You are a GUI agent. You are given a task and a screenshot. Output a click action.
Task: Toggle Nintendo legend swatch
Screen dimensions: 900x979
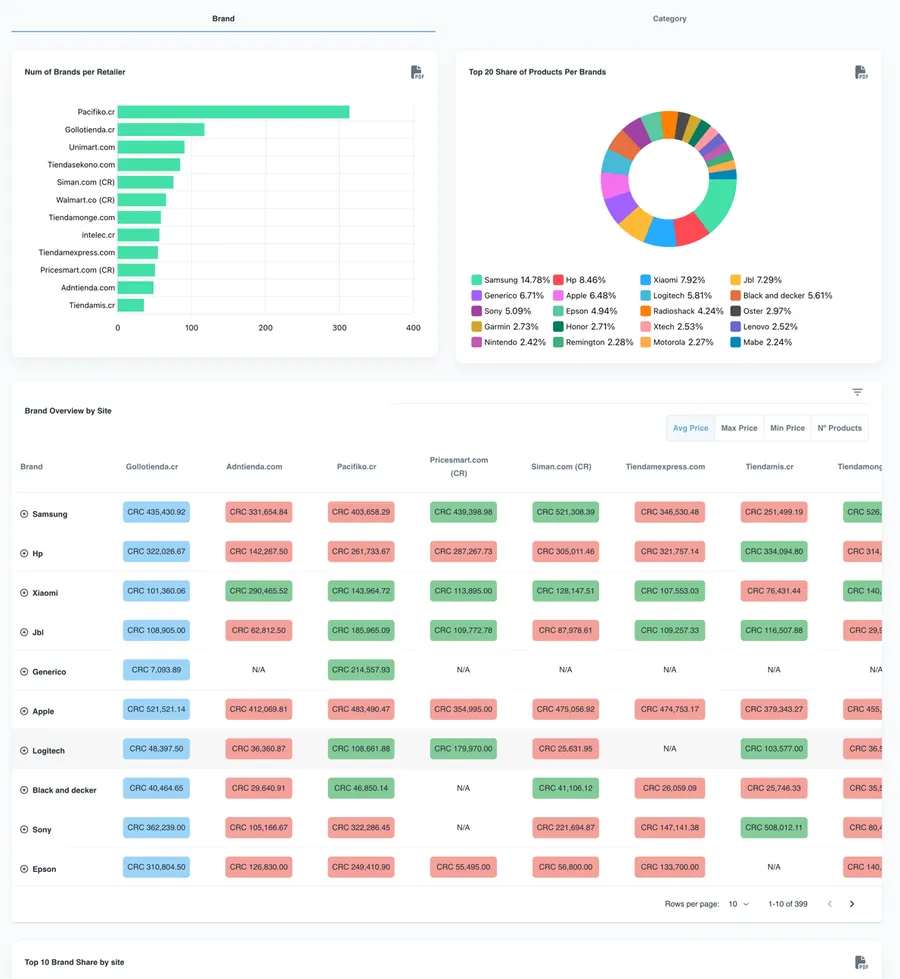coord(477,342)
